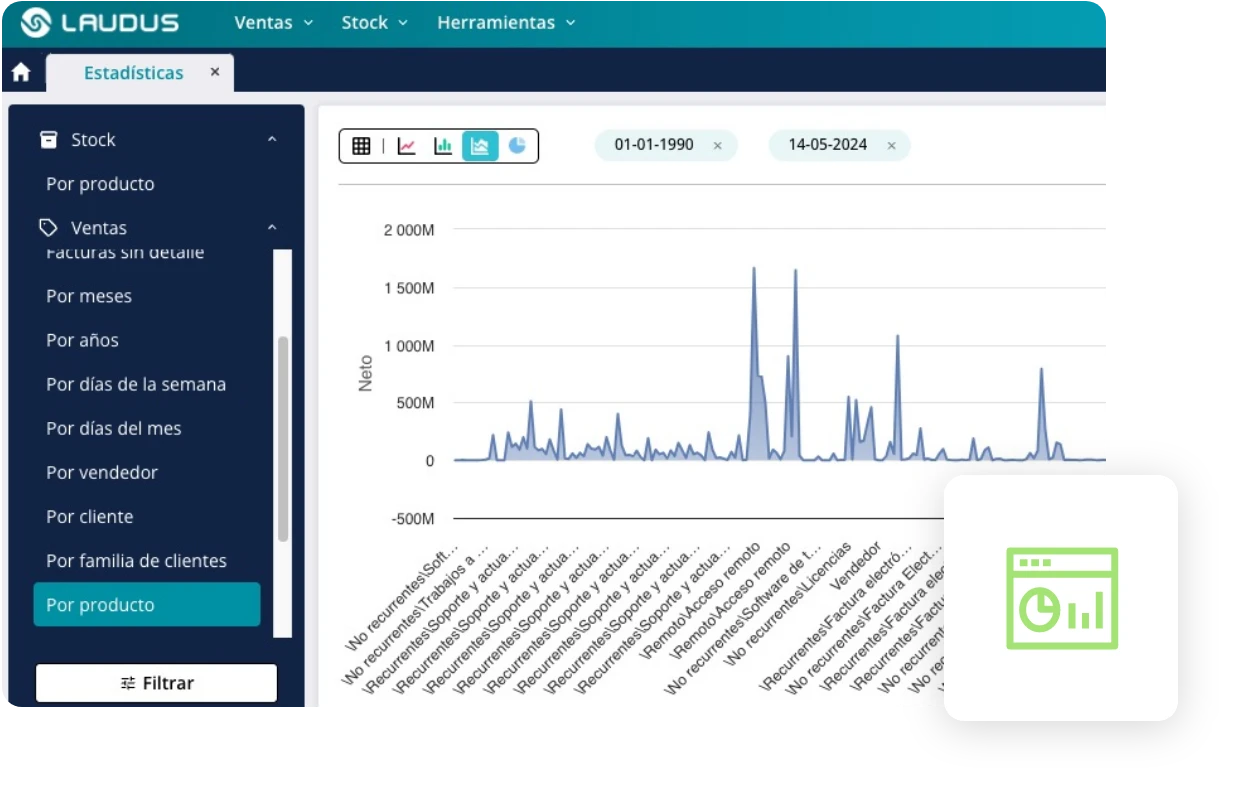Select Por cliente in the sidebar

(90, 517)
